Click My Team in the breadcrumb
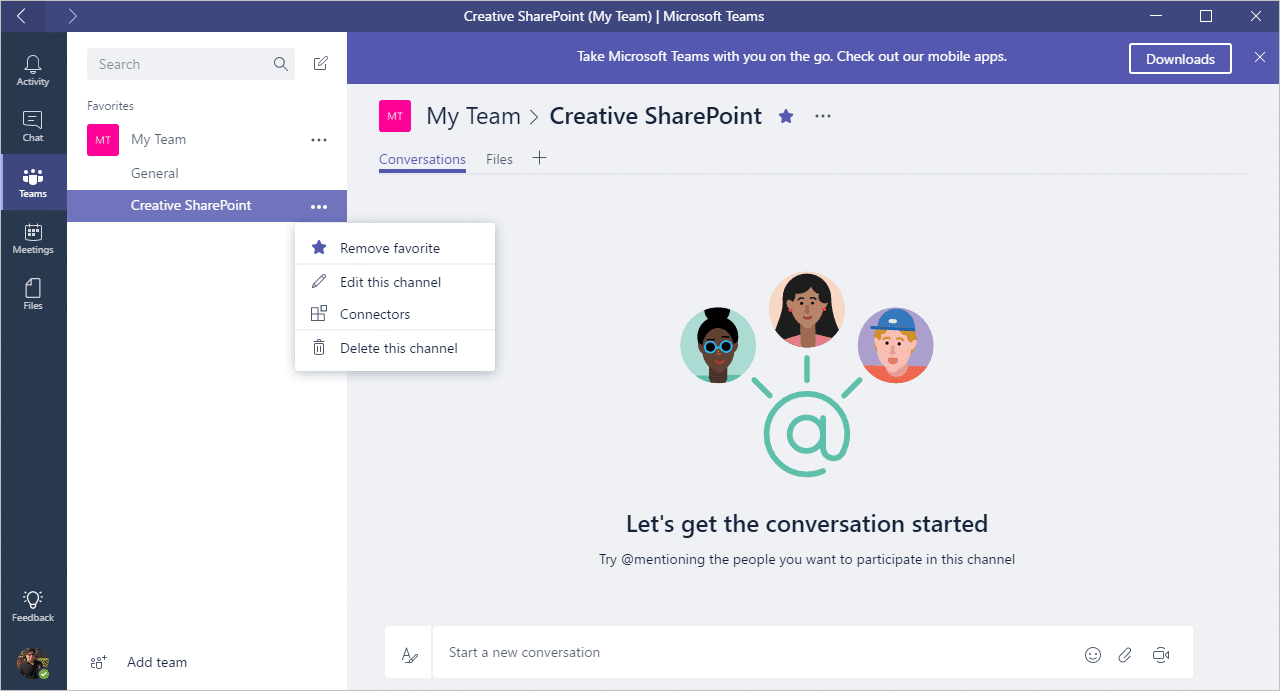 pos(473,116)
